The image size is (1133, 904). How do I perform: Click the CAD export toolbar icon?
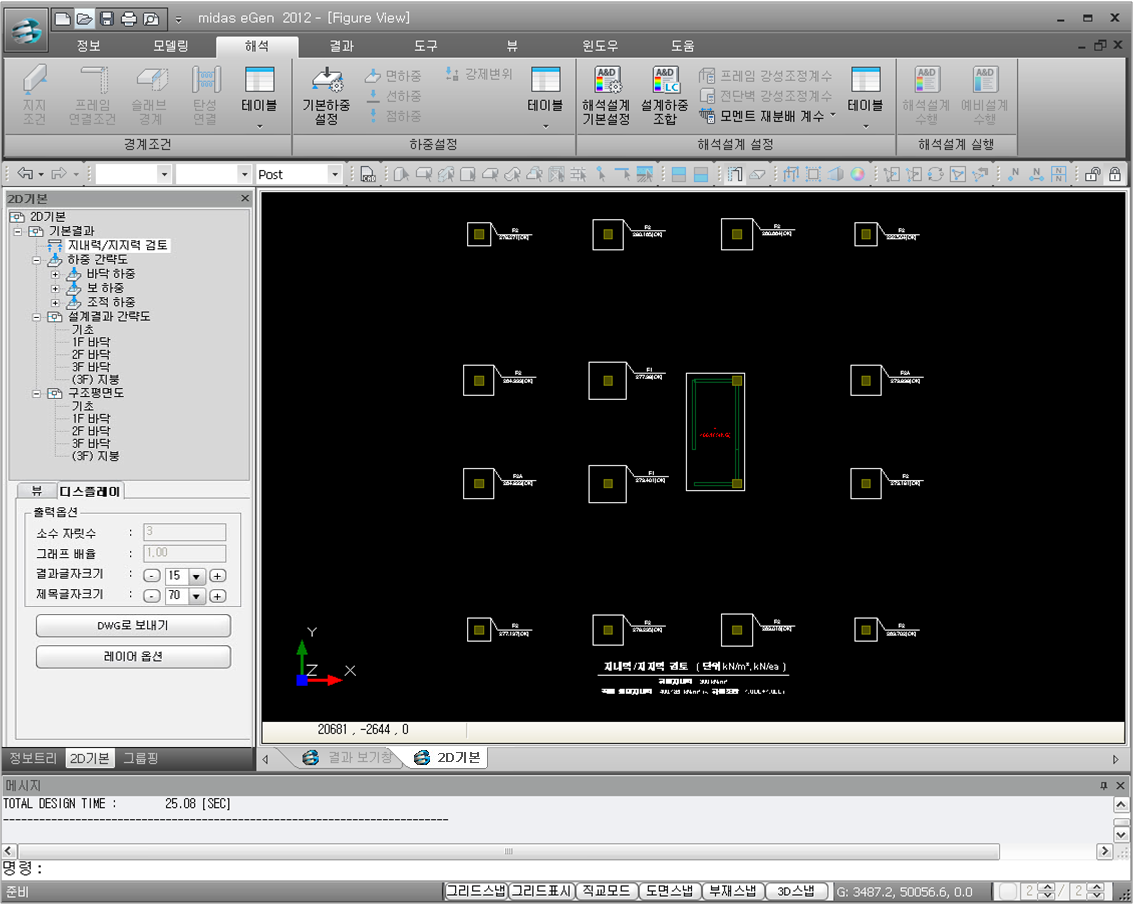(368, 174)
